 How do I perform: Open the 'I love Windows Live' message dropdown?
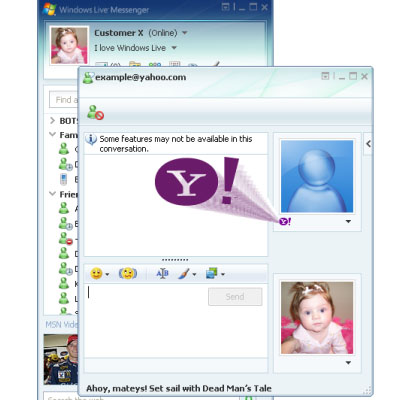click(174, 48)
